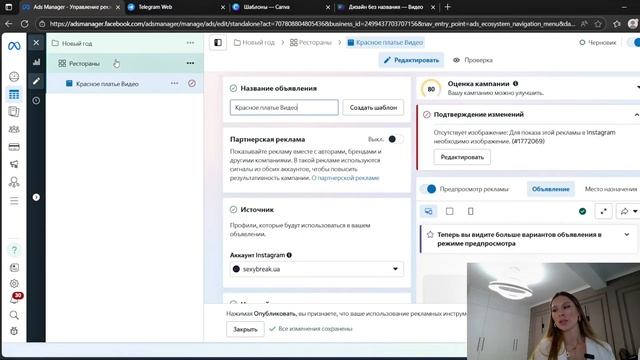
Task: Close the editing panel with X icon
Action: (36, 42)
